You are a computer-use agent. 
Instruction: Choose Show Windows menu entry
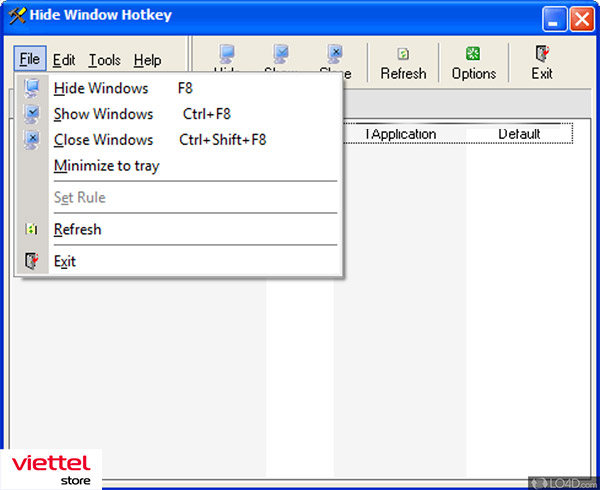pos(178,114)
